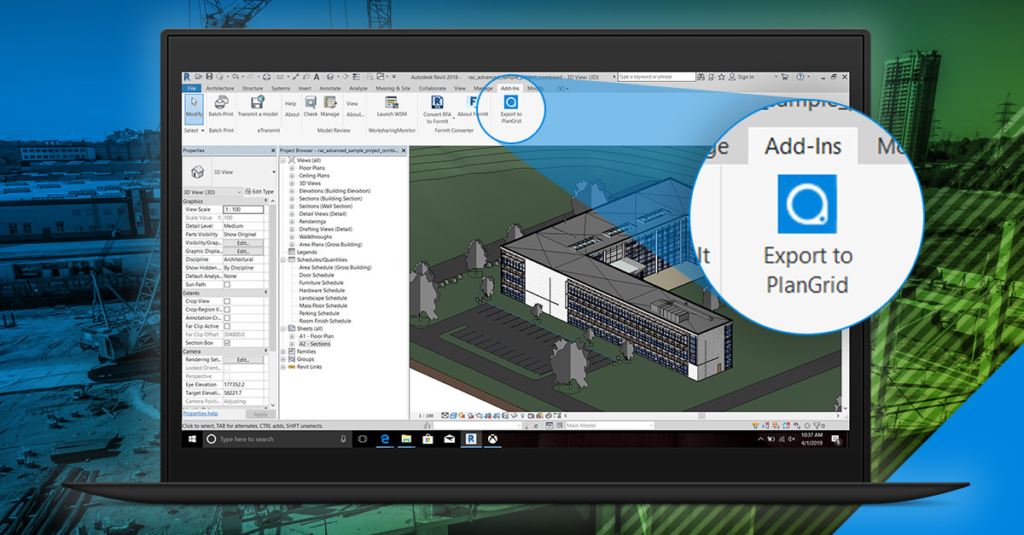Click the Export to PlanGrid icon
This screenshot has height=535, width=1024.
[510, 103]
